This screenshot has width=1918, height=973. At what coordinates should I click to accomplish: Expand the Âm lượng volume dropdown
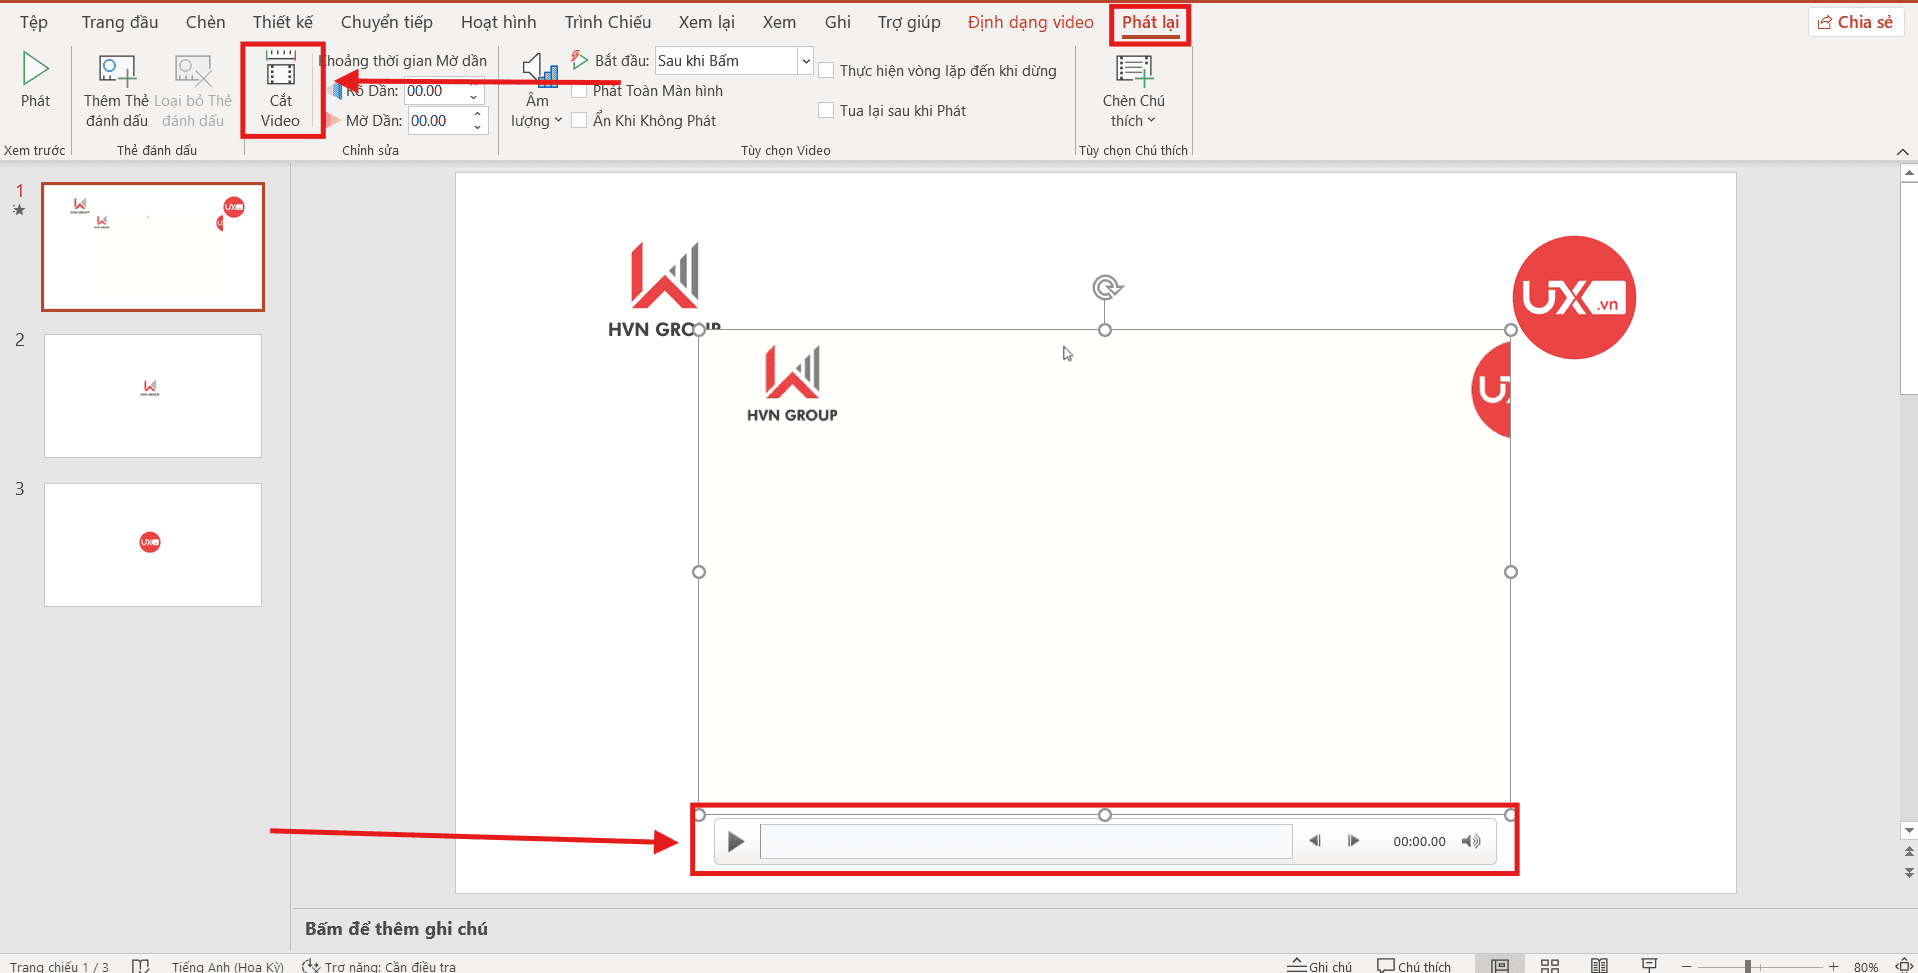(537, 111)
